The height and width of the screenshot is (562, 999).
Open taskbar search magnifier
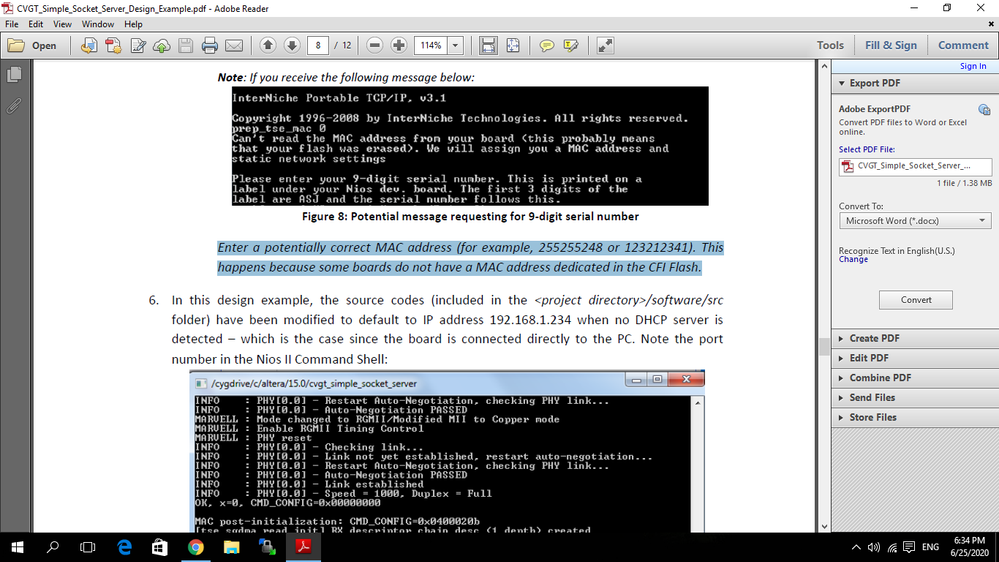point(53,547)
